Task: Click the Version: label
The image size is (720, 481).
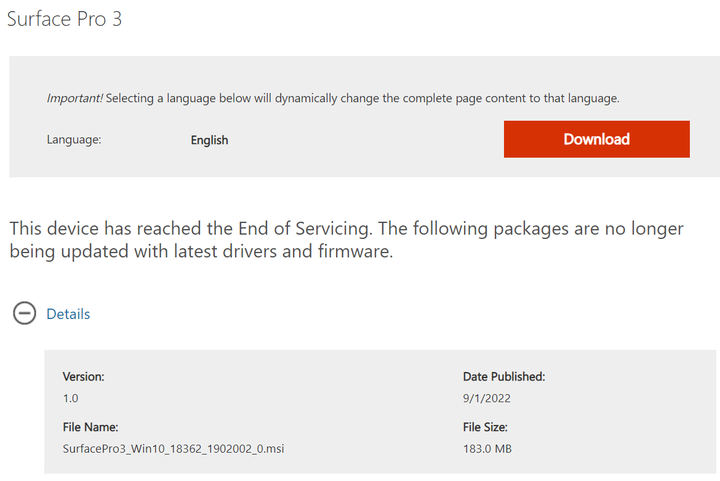Action: pyautogui.click(x=84, y=376)
